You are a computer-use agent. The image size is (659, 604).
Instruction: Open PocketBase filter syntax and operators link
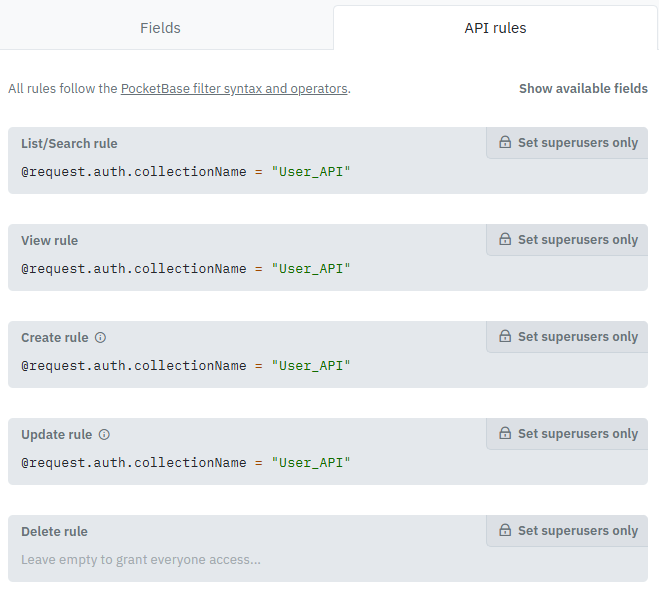234,89
